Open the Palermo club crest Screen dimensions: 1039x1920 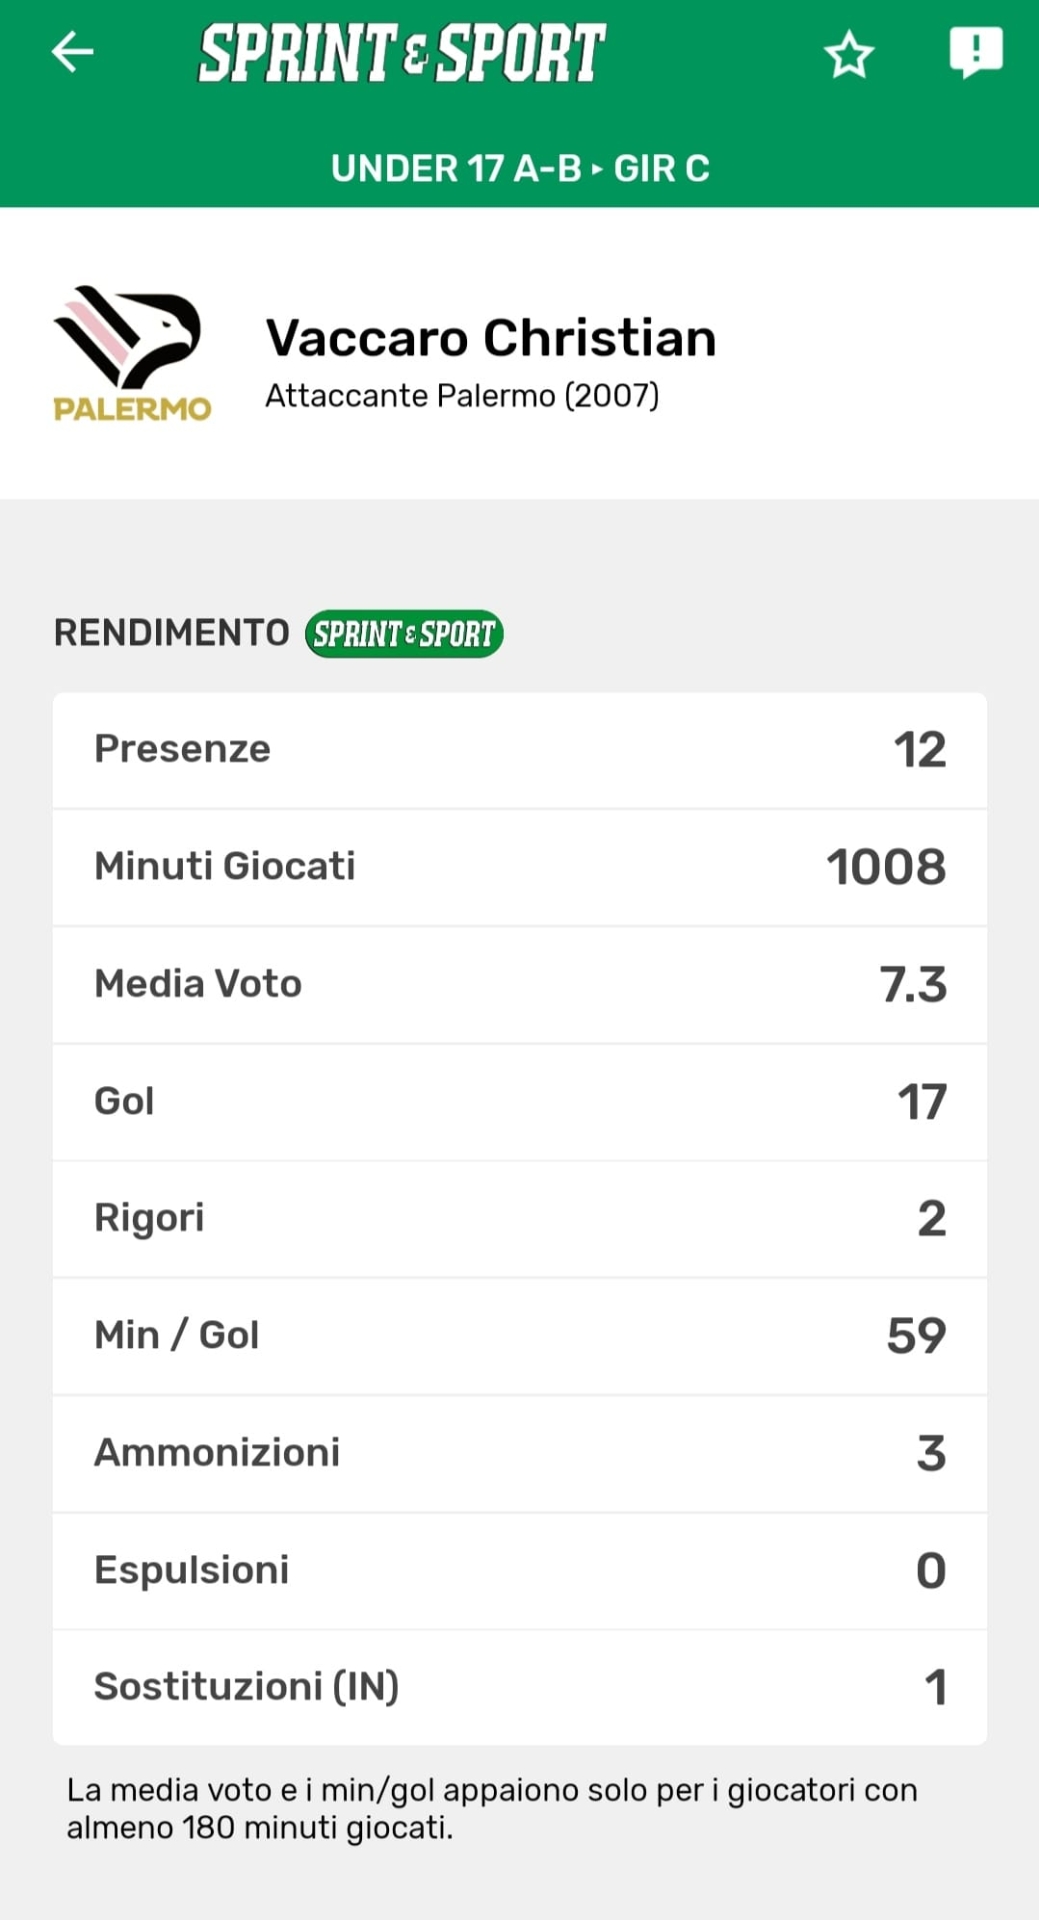(131, 353)
